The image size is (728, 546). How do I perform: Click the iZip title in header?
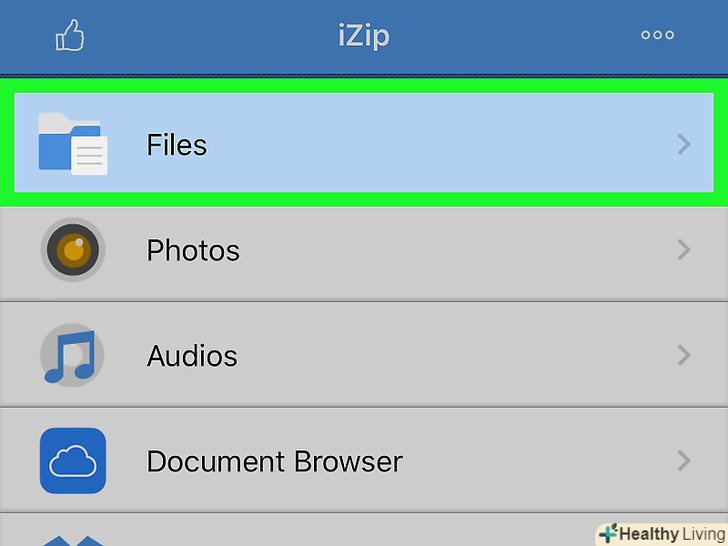tap(363, 37)
